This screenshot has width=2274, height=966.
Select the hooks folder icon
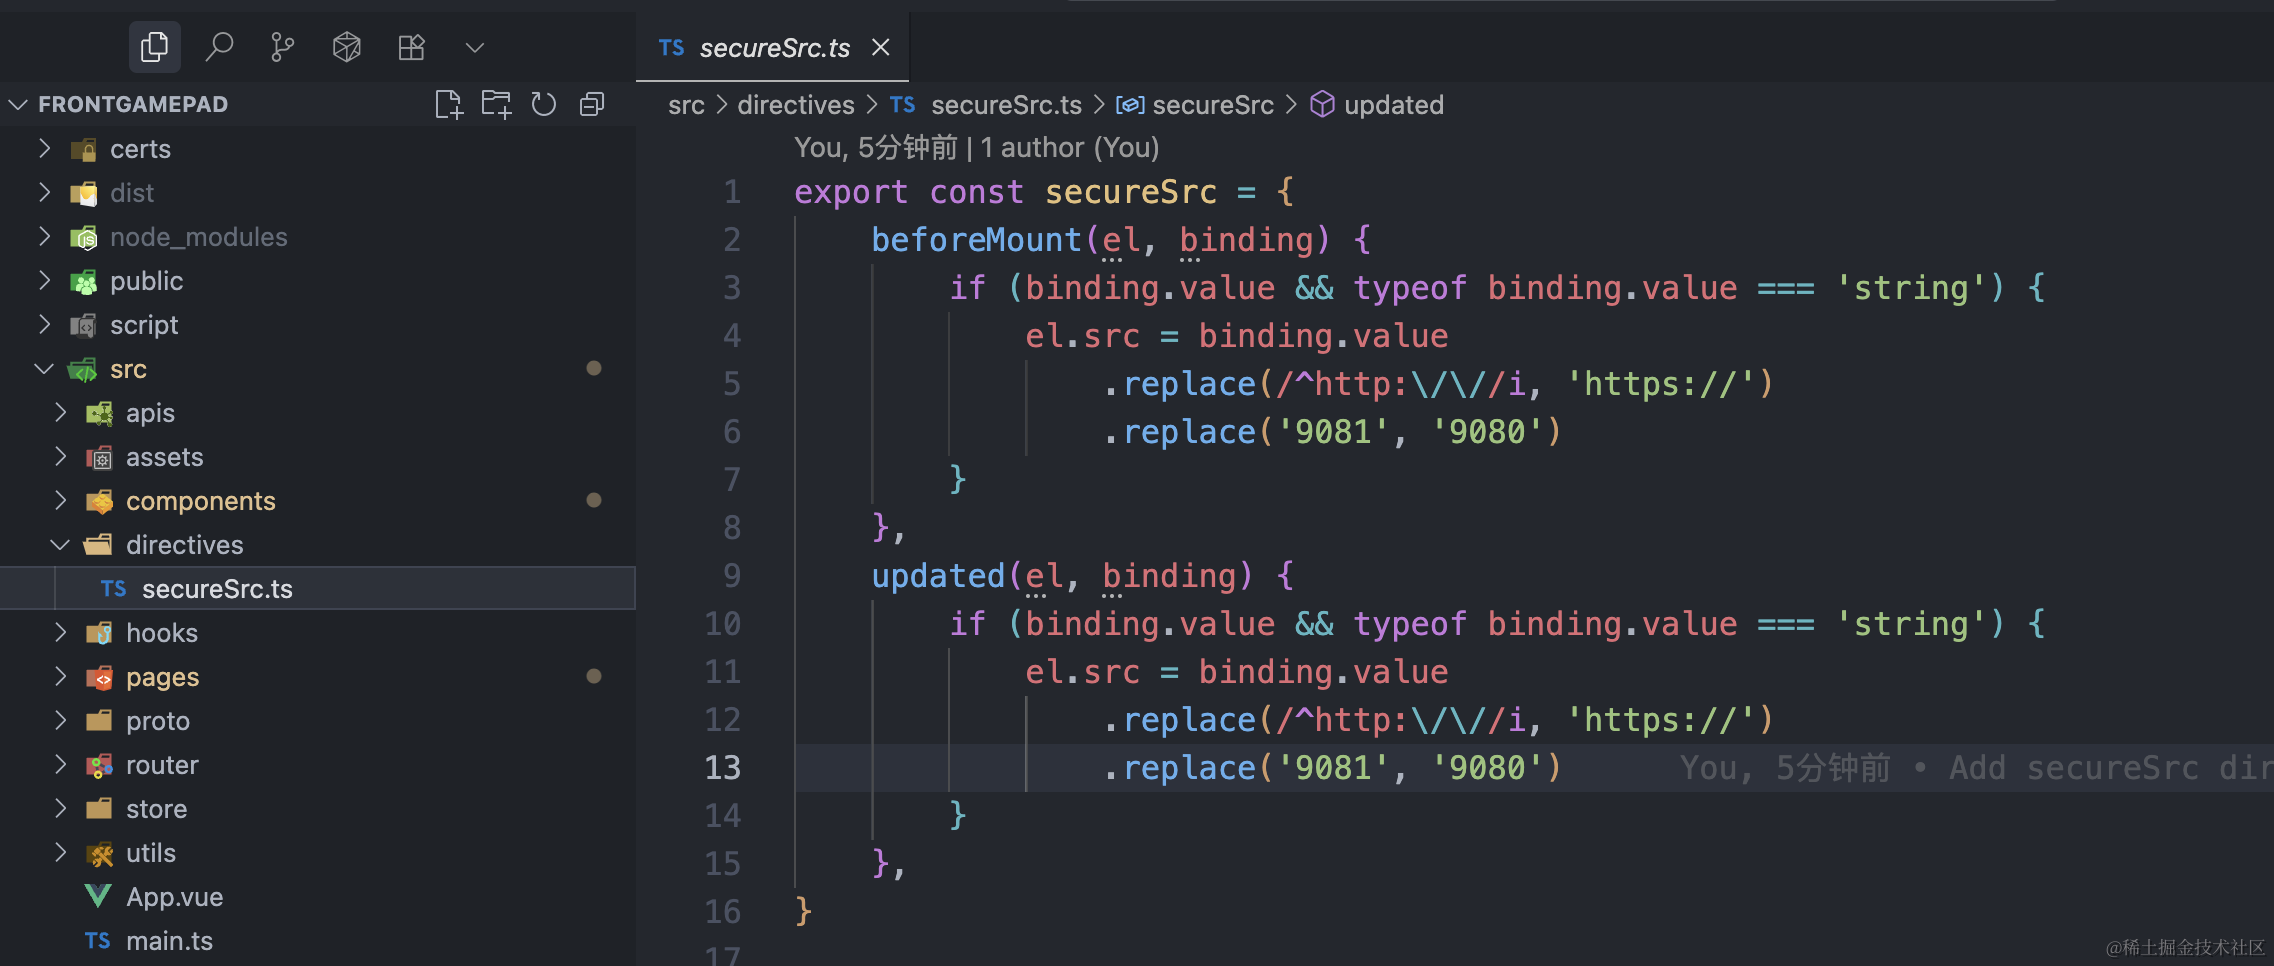(100, 633)
